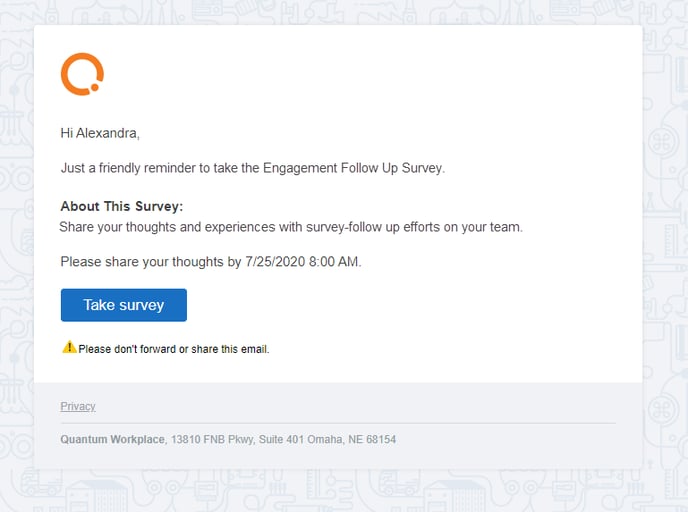Image resolution: width=688 pixels, height=512 pixels.
Task: Open the Privacy link in footer
Action: (78, 406)
